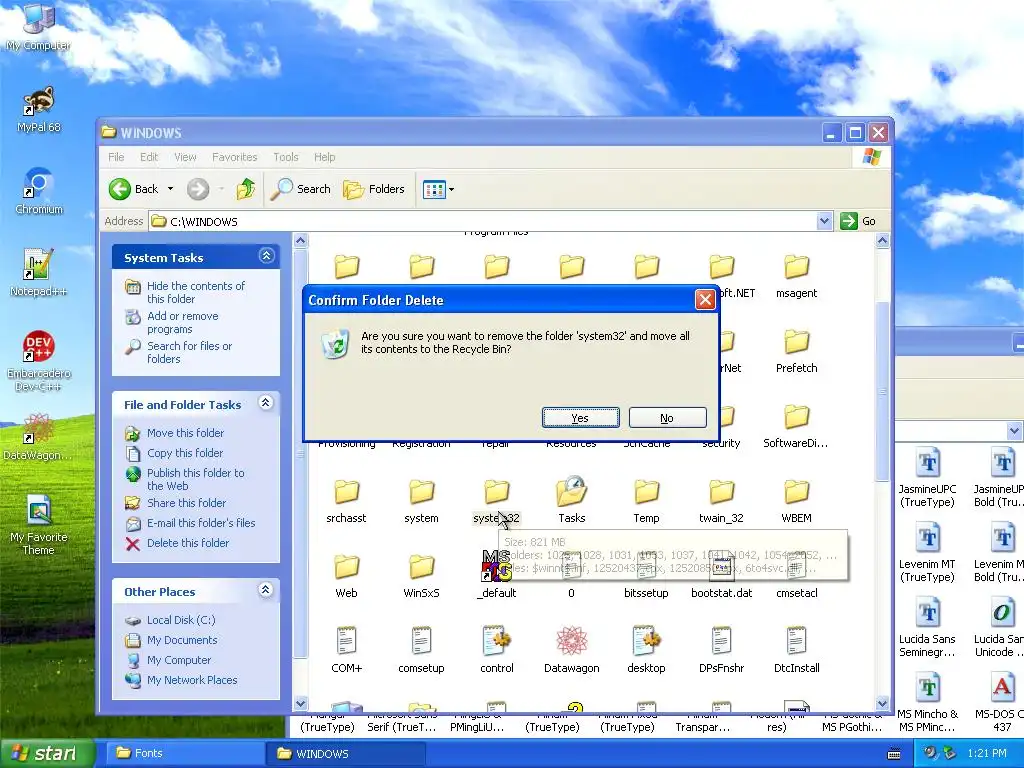The height and width of the screenshot is (768, 1024).
Task: Click Publish this folder to the Web
Action: [195, 479]
